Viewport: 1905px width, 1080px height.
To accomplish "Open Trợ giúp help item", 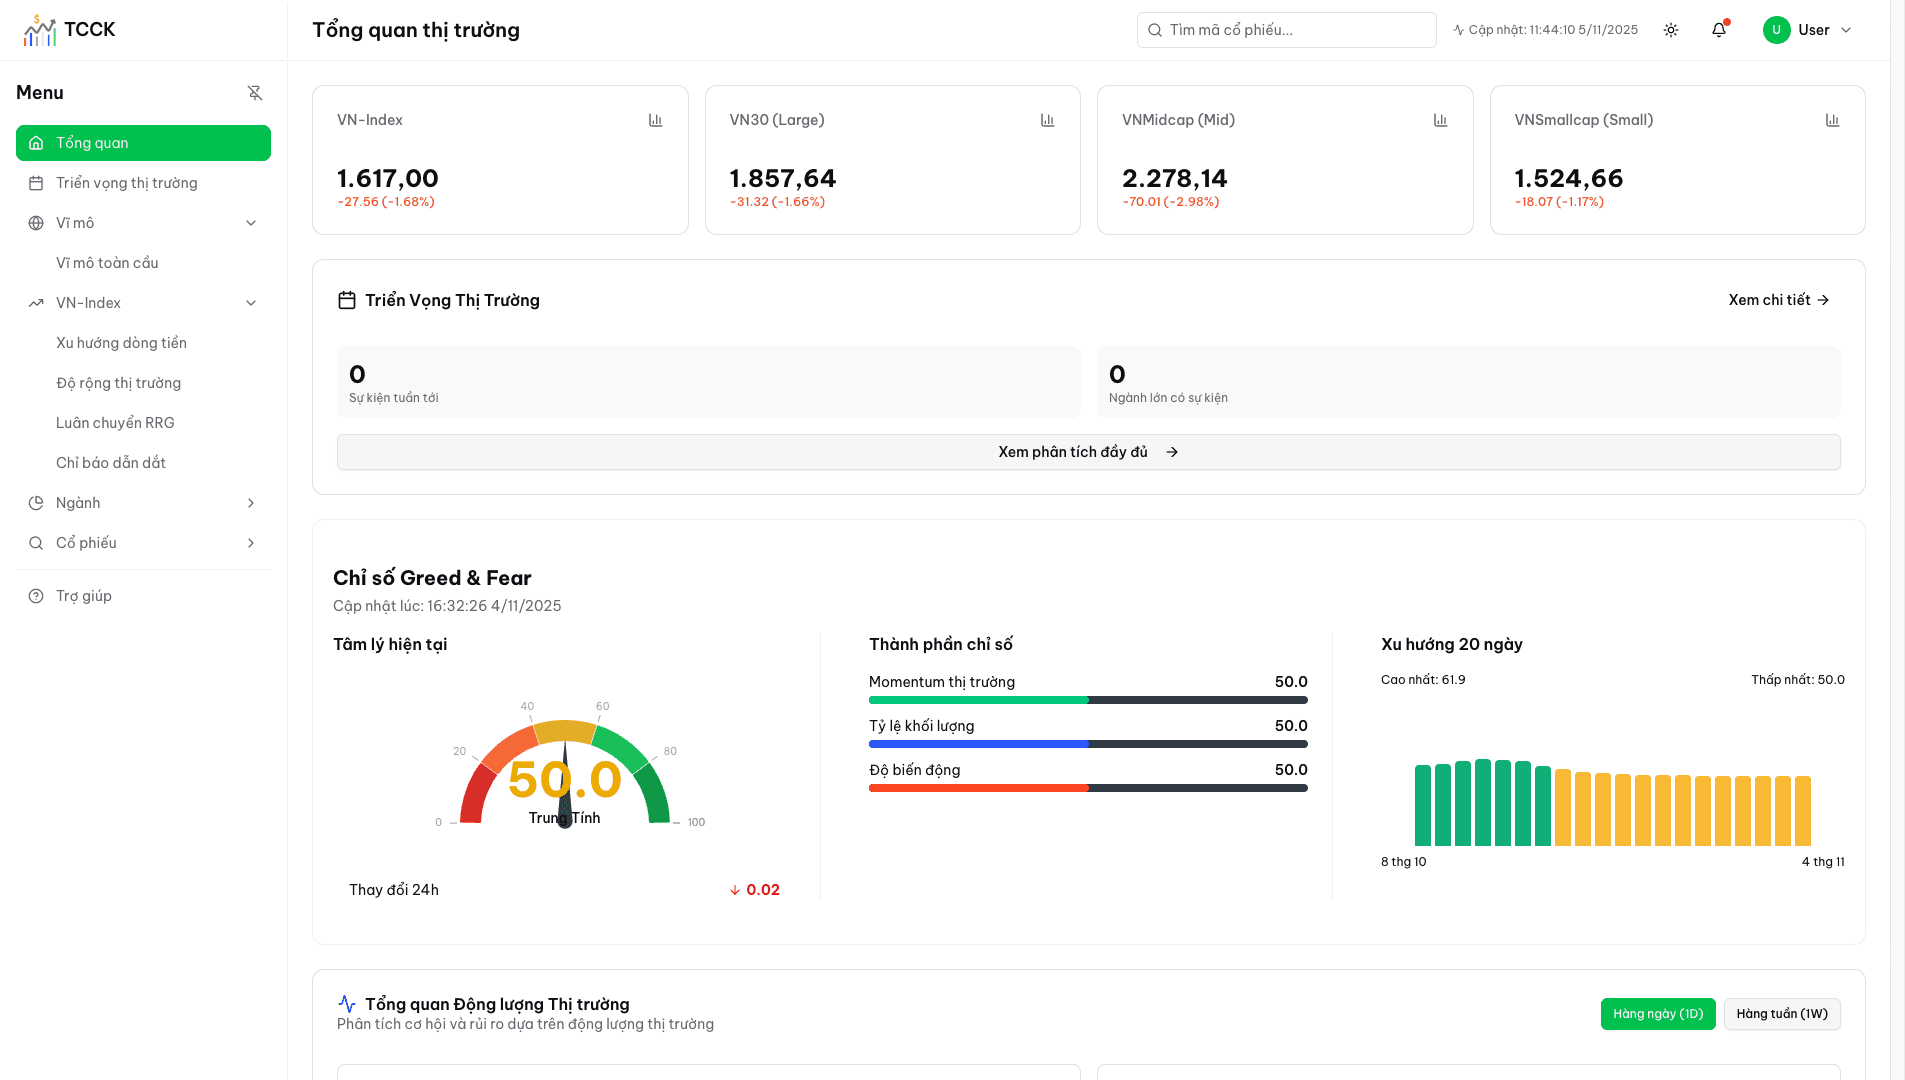I will point(84,596).
